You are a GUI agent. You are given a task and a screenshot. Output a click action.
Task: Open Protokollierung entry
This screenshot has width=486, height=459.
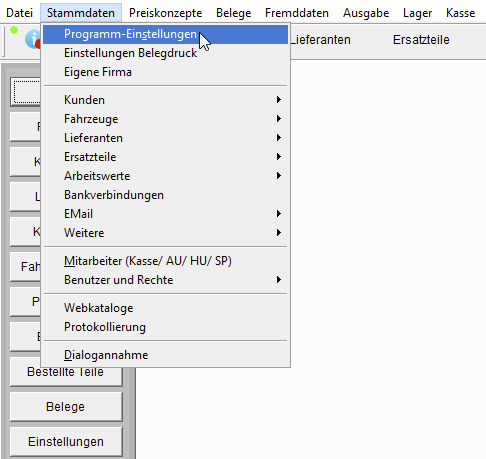tap(165, 327)
